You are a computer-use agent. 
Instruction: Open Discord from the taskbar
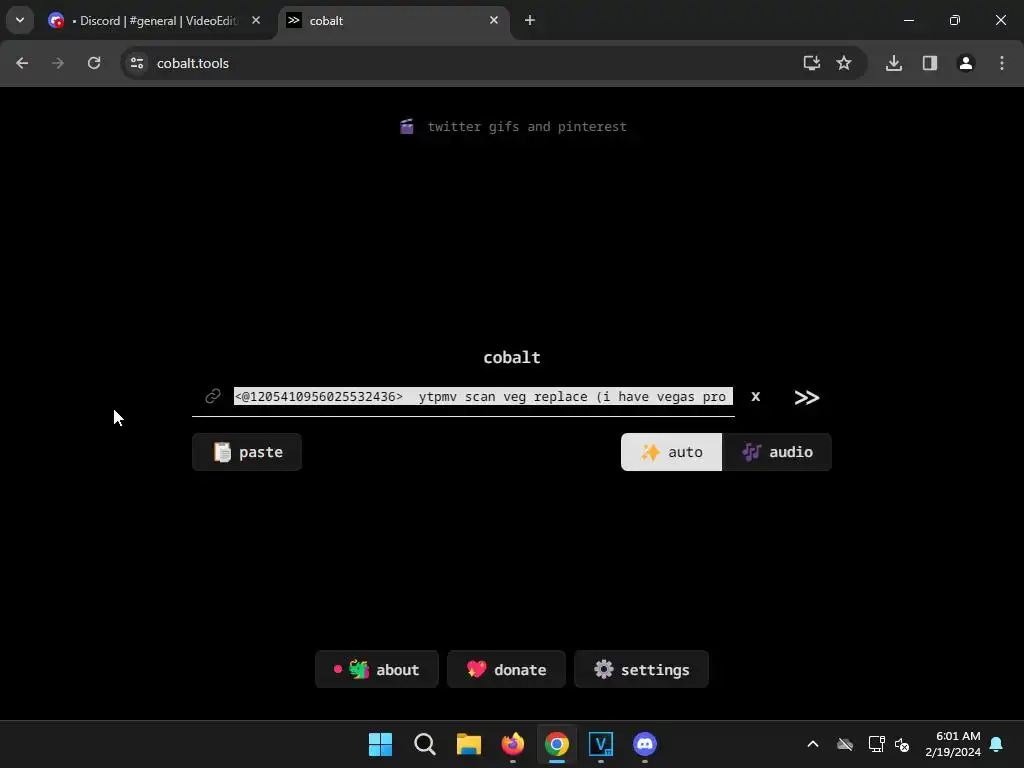(x=645, y=744)
